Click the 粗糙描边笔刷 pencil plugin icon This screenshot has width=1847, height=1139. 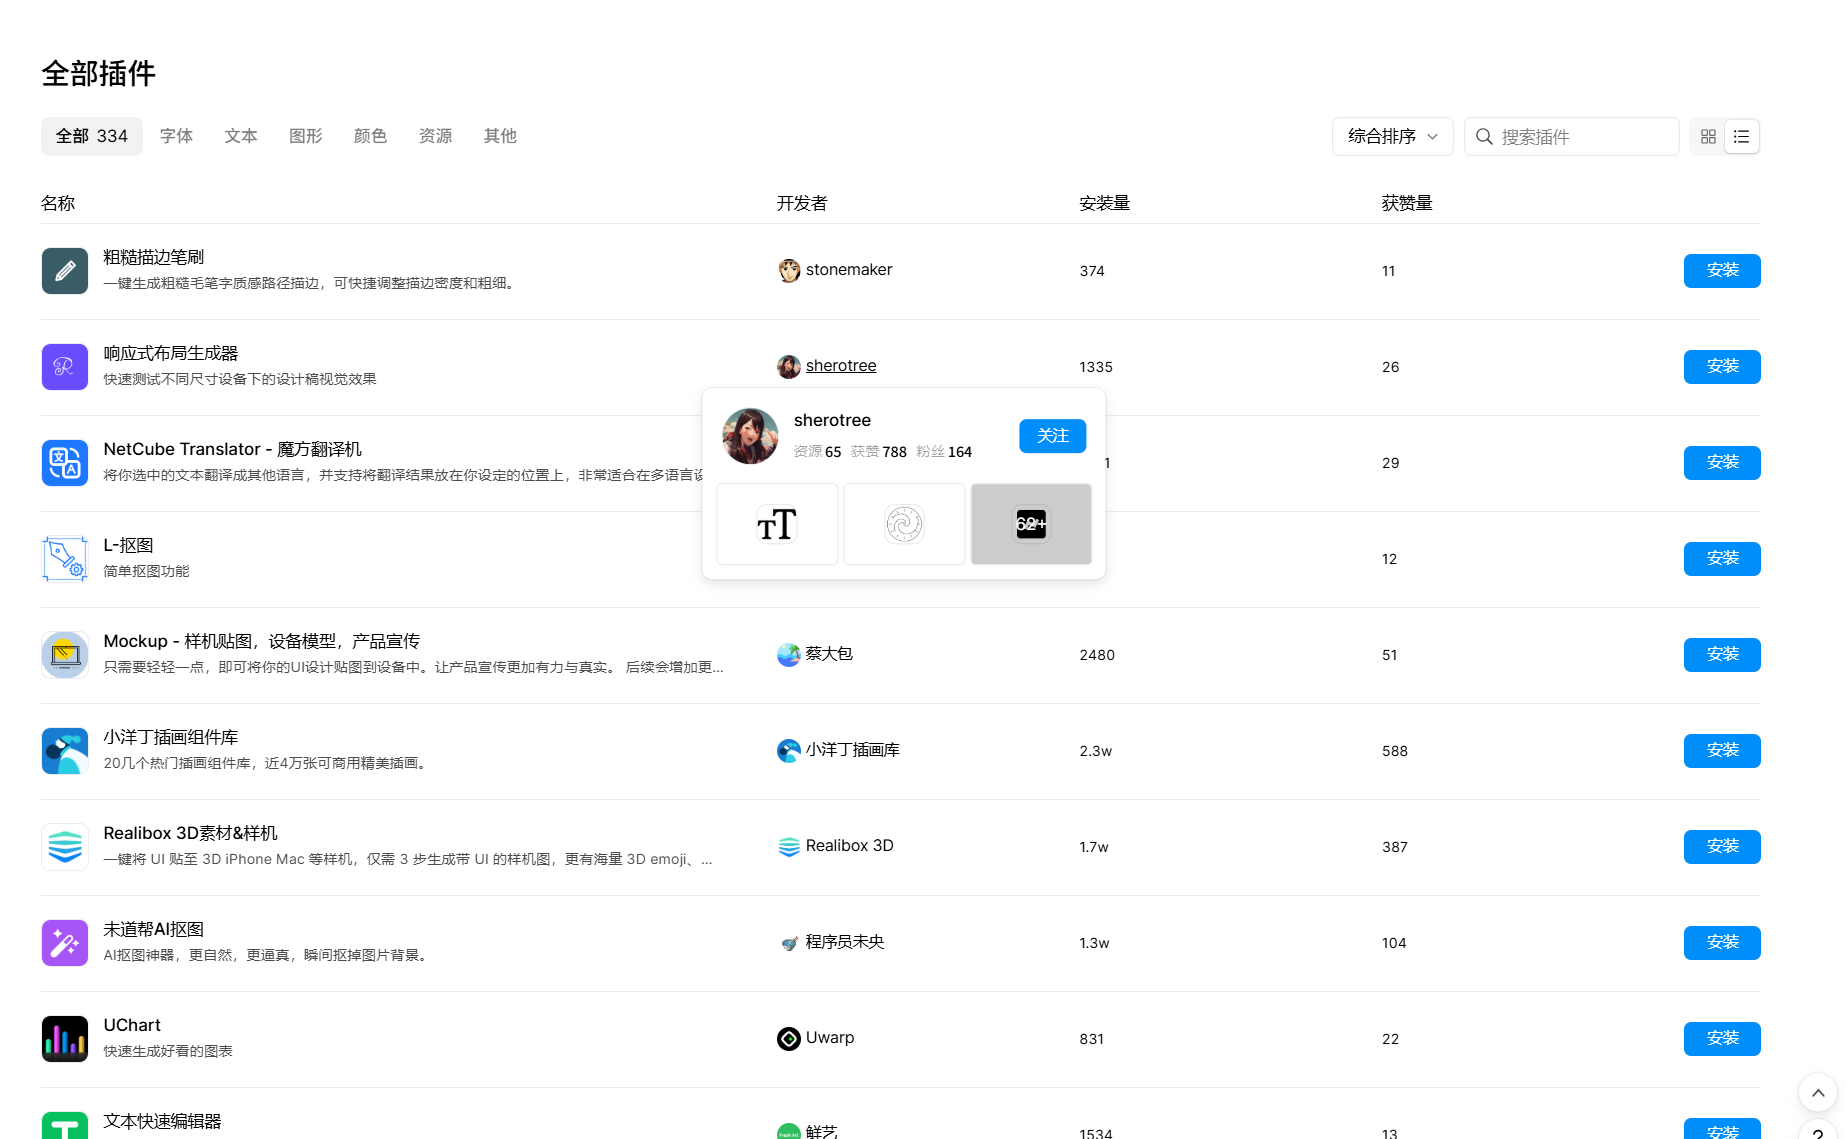65,271
